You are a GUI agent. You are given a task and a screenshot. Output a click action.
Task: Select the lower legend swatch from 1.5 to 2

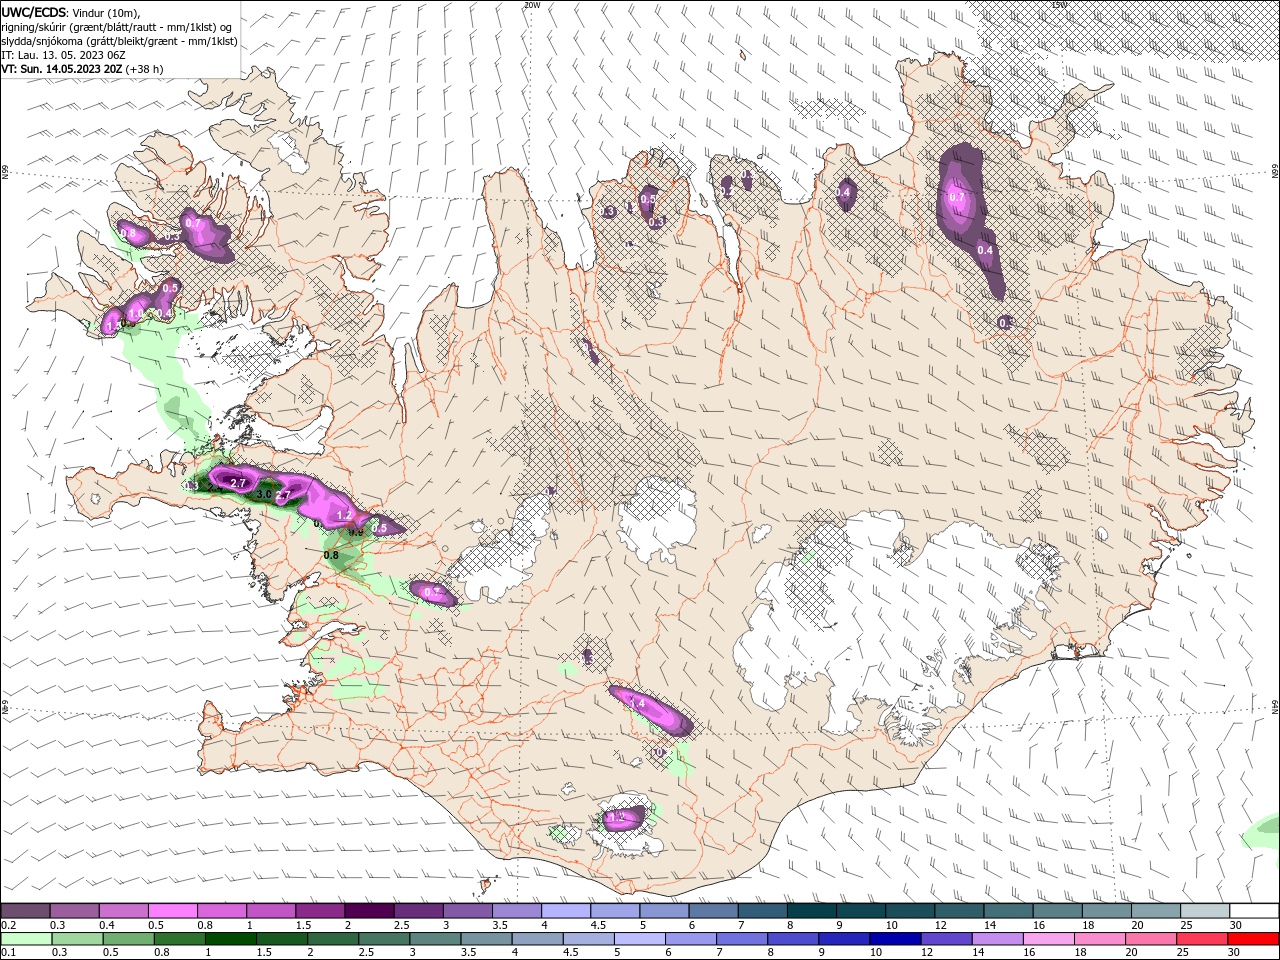click(282, 939)
